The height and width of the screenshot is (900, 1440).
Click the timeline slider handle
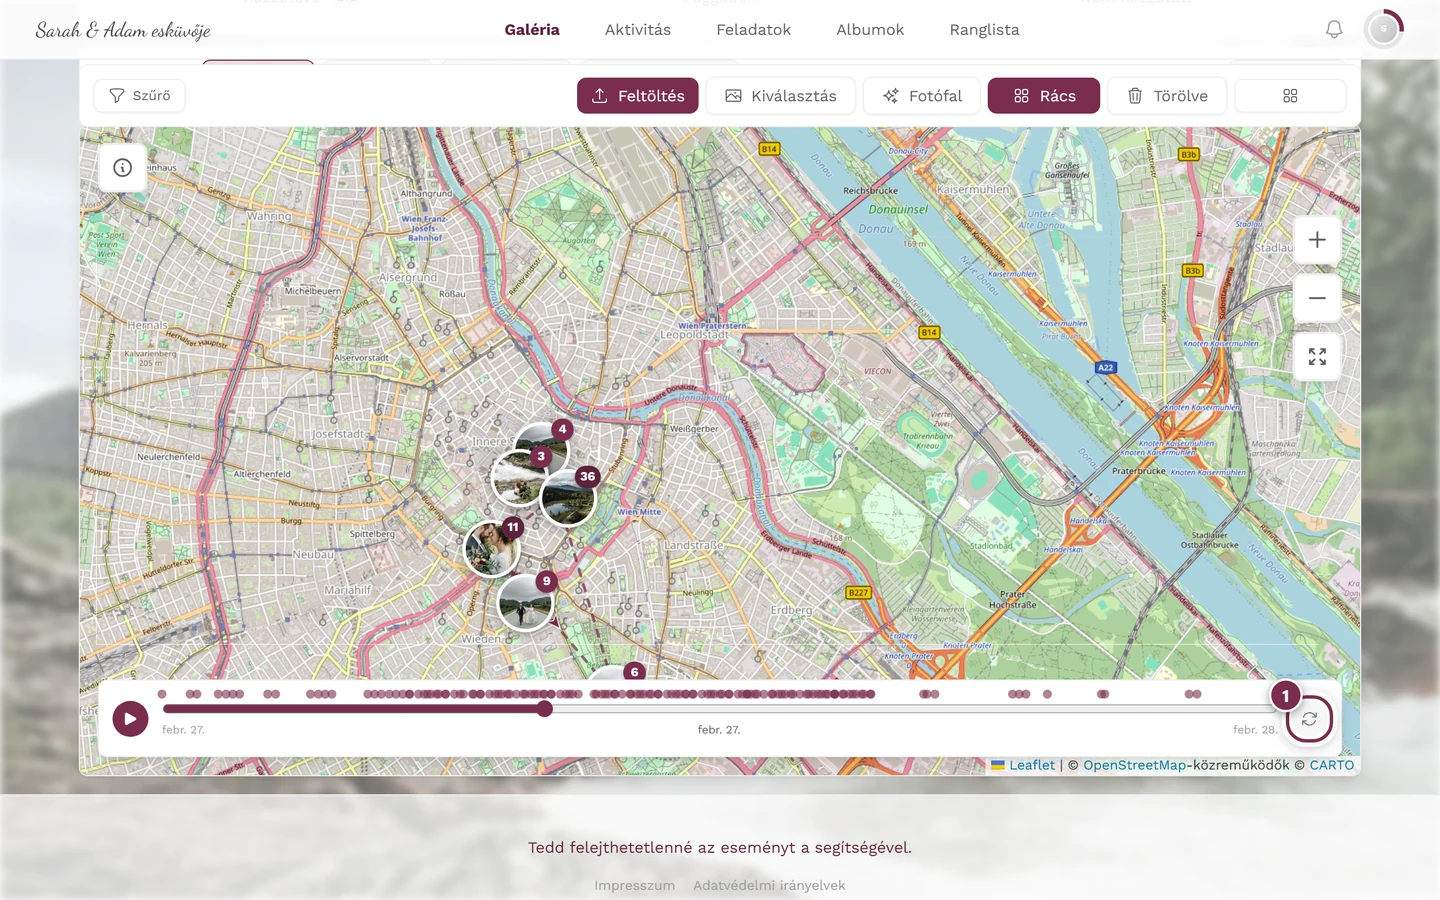tap(545, 709)
